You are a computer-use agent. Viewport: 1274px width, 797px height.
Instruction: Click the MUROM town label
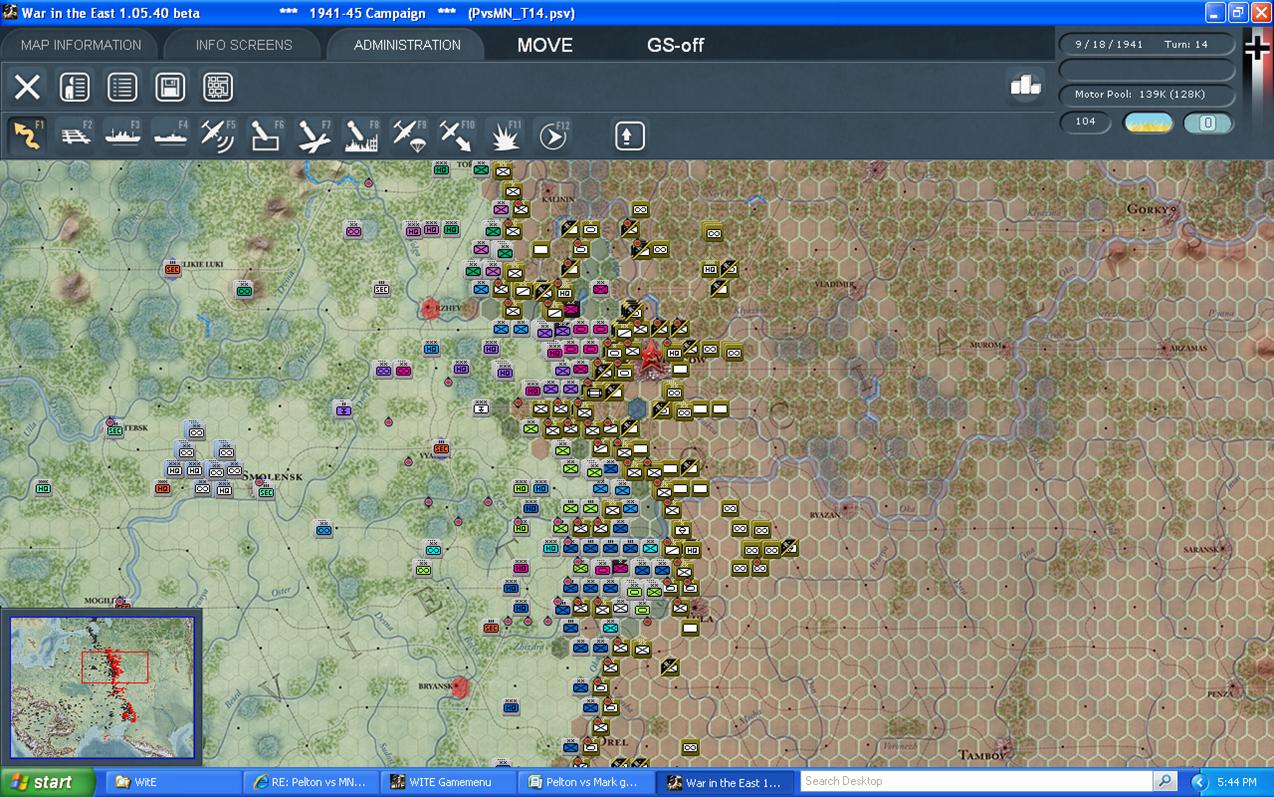click(x=985, y=345)
